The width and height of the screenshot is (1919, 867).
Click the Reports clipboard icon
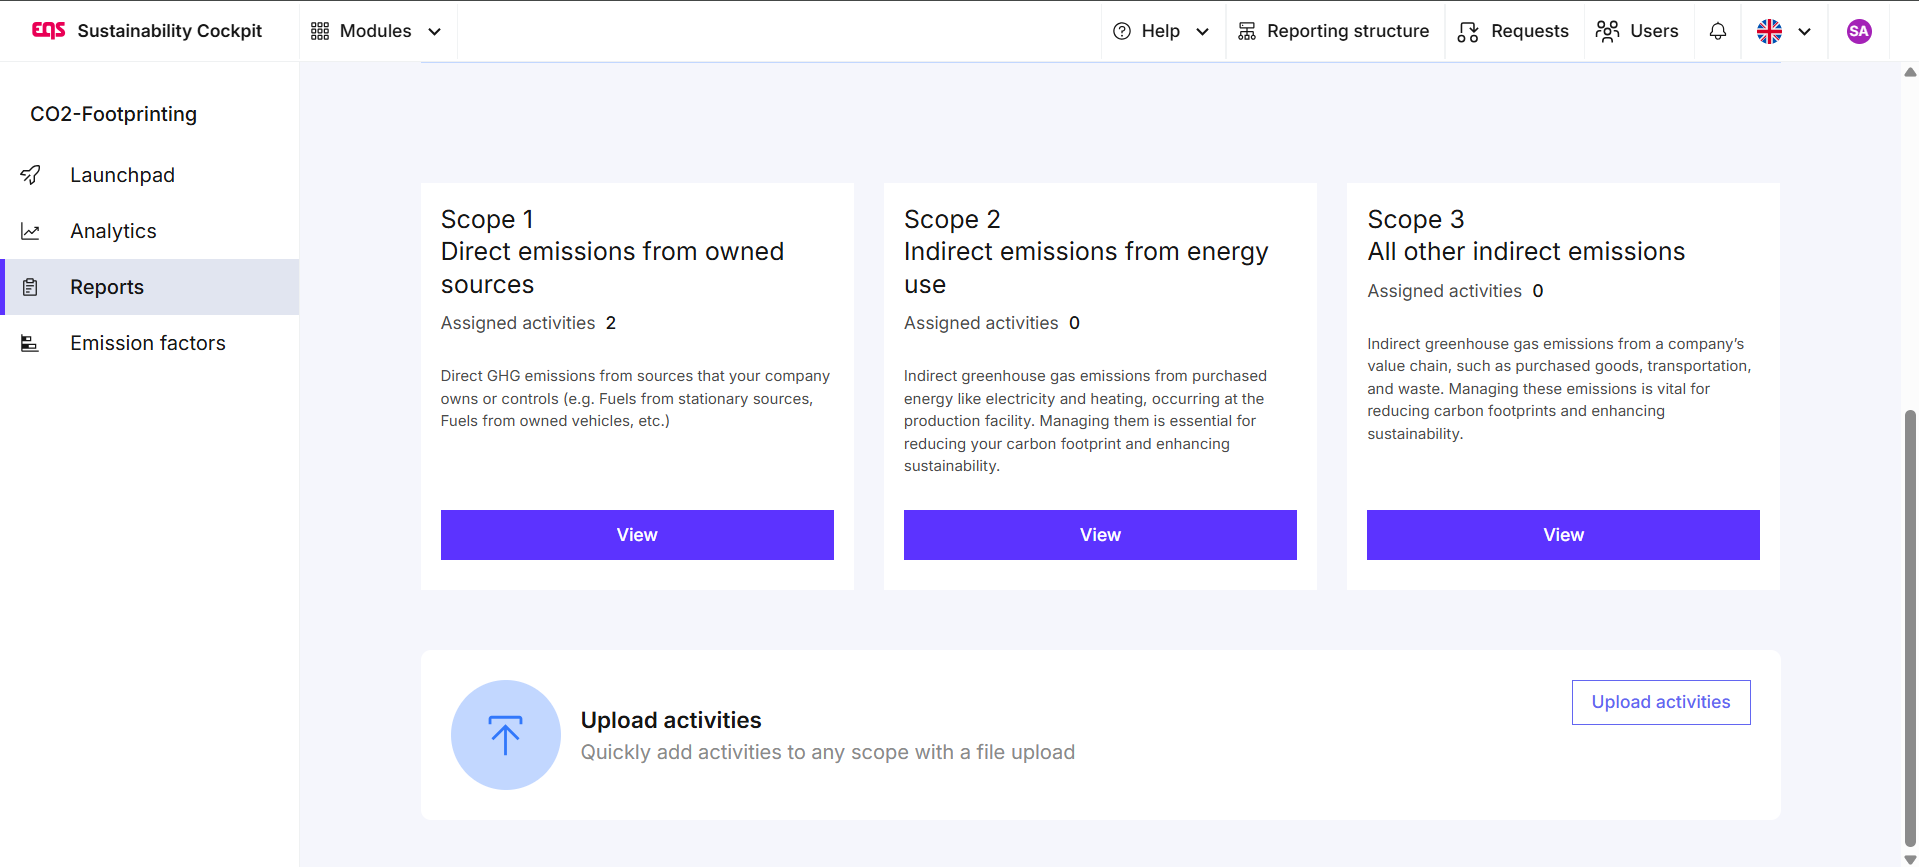[x=31, y=287]
